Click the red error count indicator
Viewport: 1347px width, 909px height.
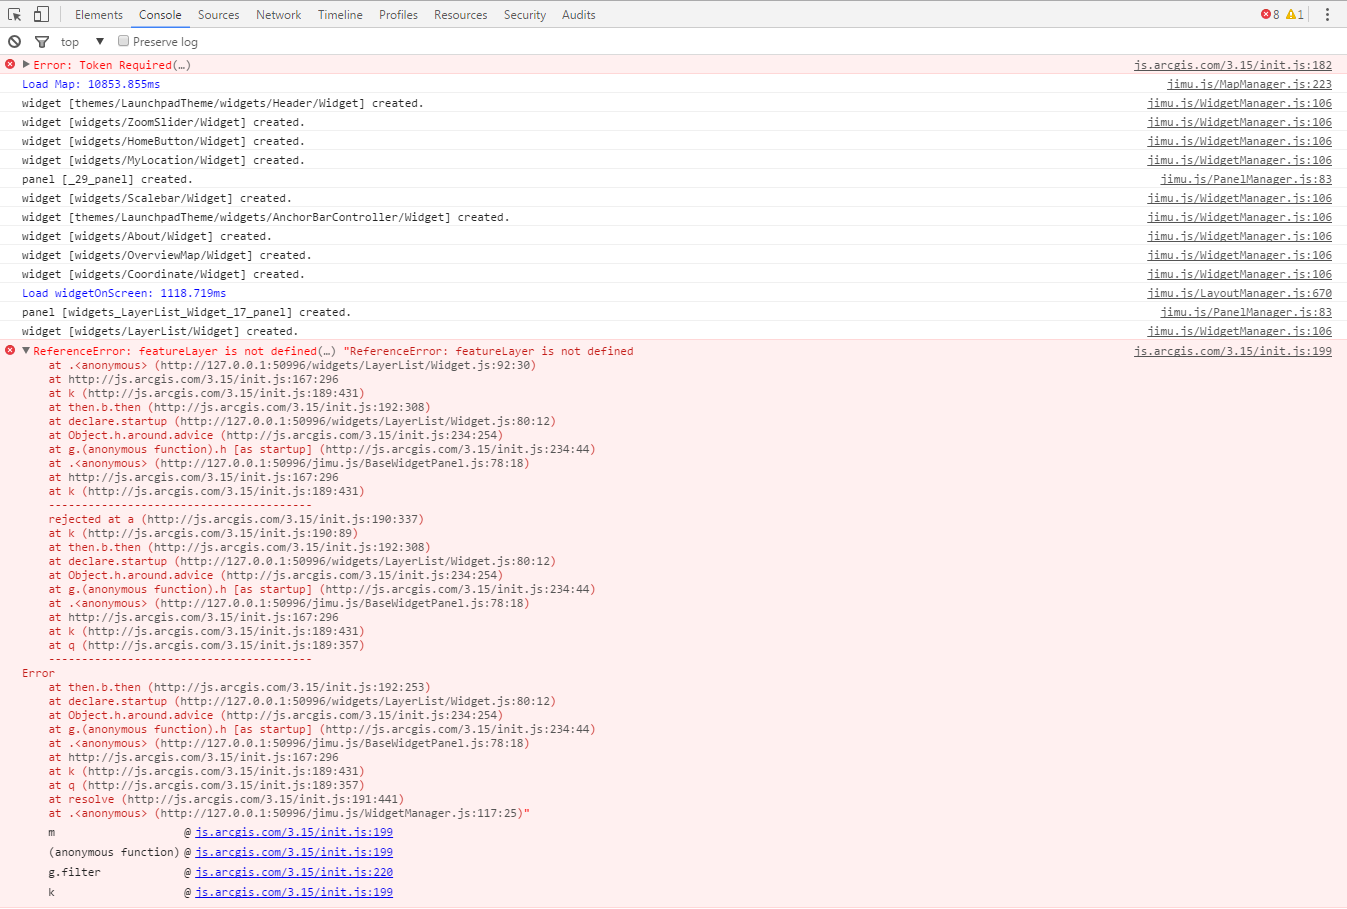[1270, 14]
